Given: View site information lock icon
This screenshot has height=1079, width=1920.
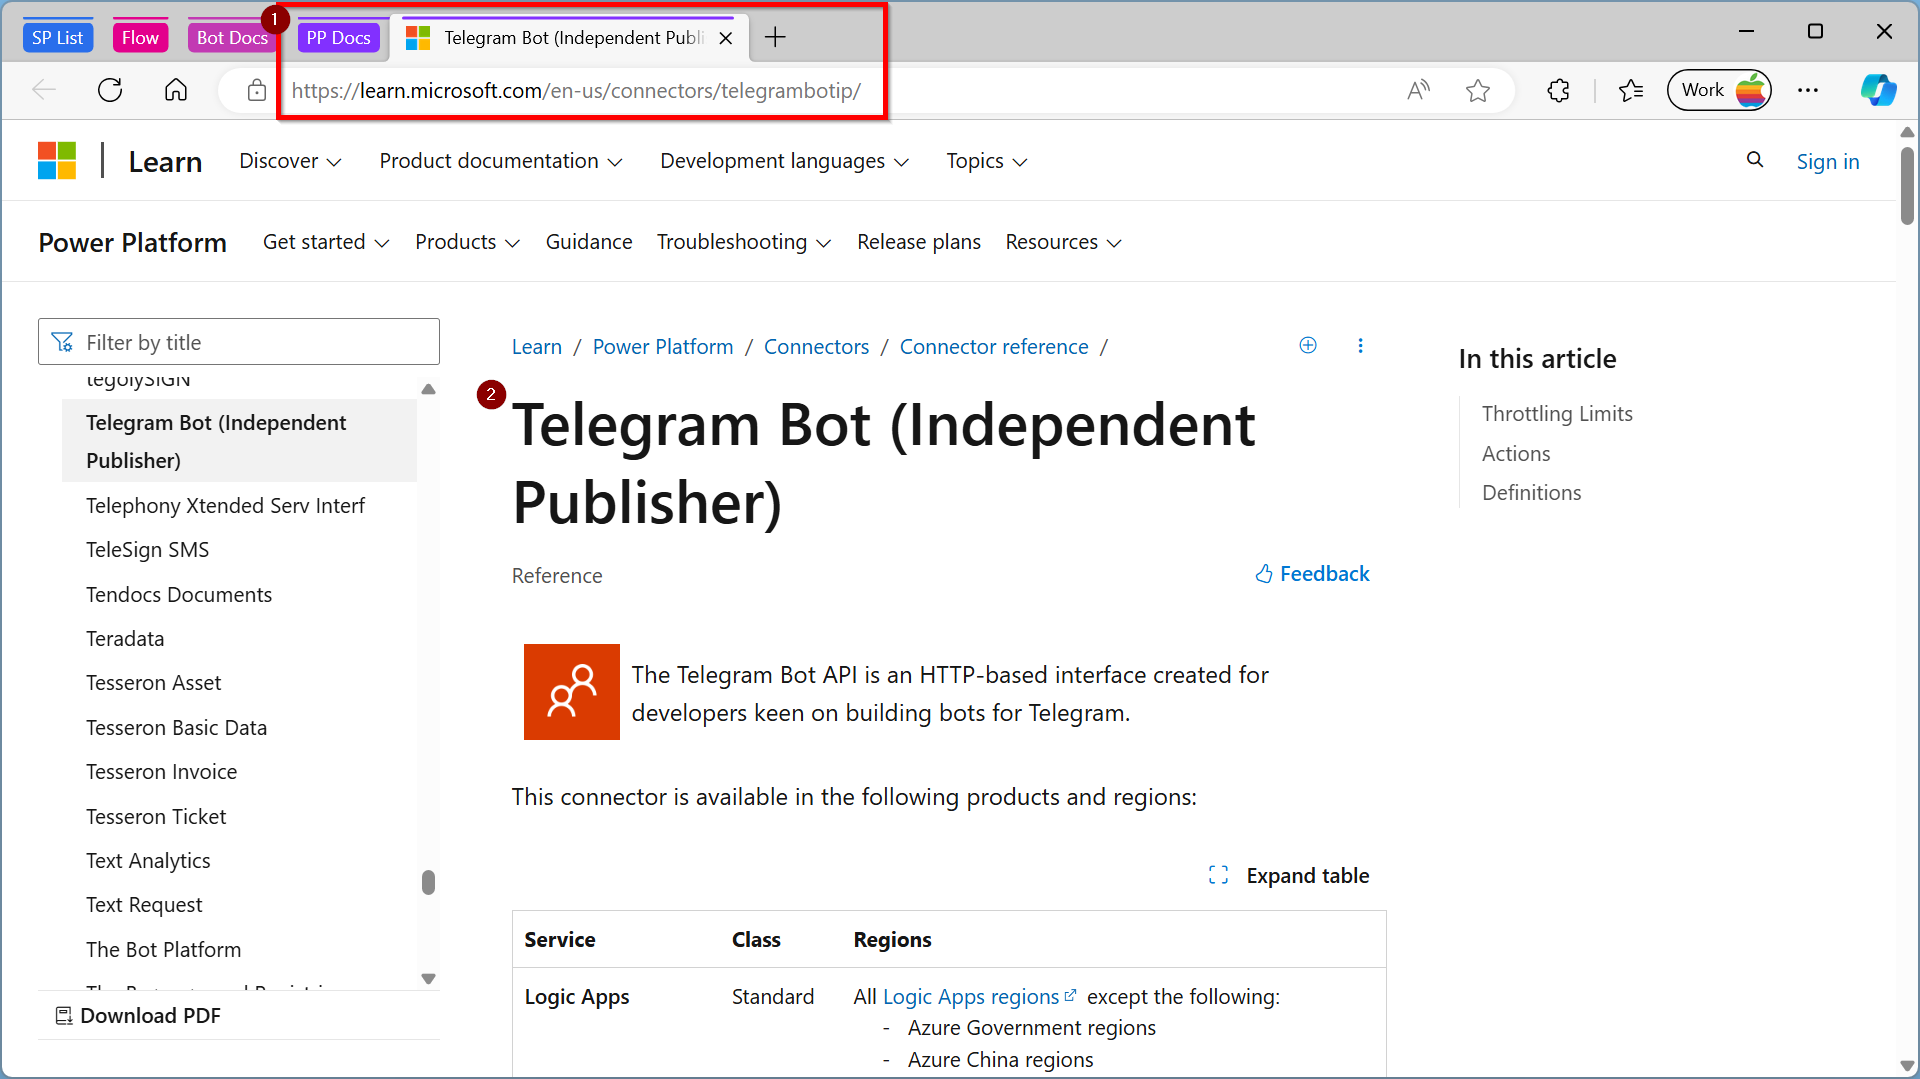Looking at the screenshot, I should pos(257,91).
